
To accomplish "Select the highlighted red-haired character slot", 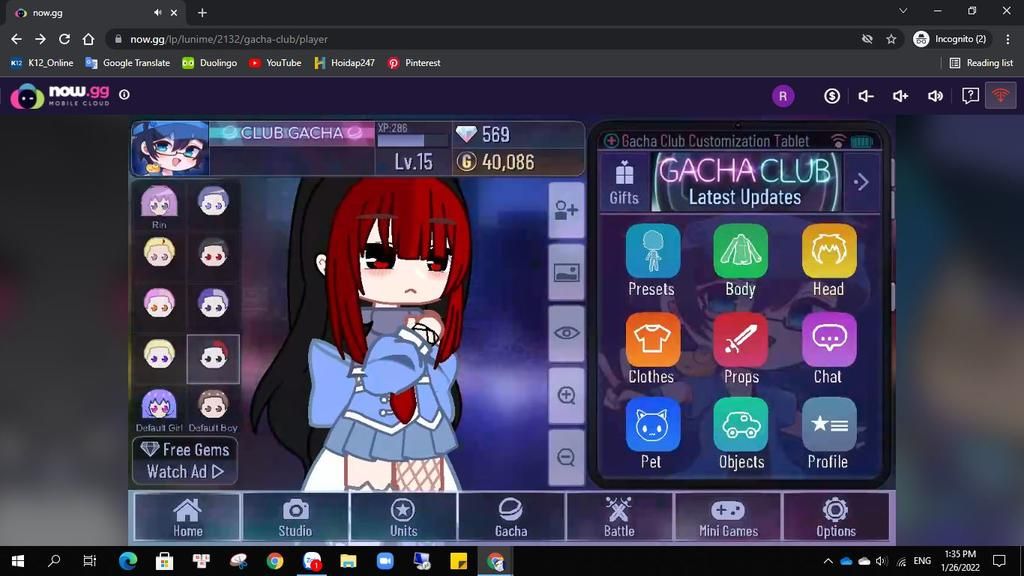I will point(213,359).
